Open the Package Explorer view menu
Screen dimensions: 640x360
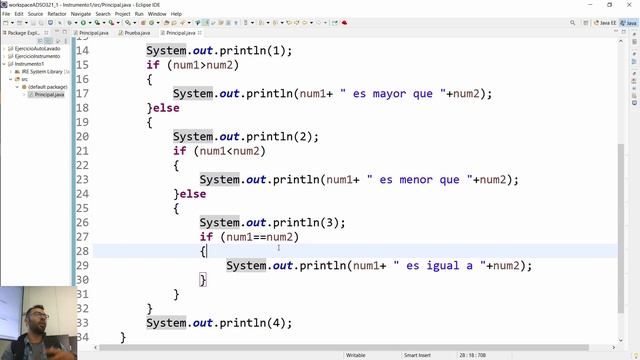(65, 41)
